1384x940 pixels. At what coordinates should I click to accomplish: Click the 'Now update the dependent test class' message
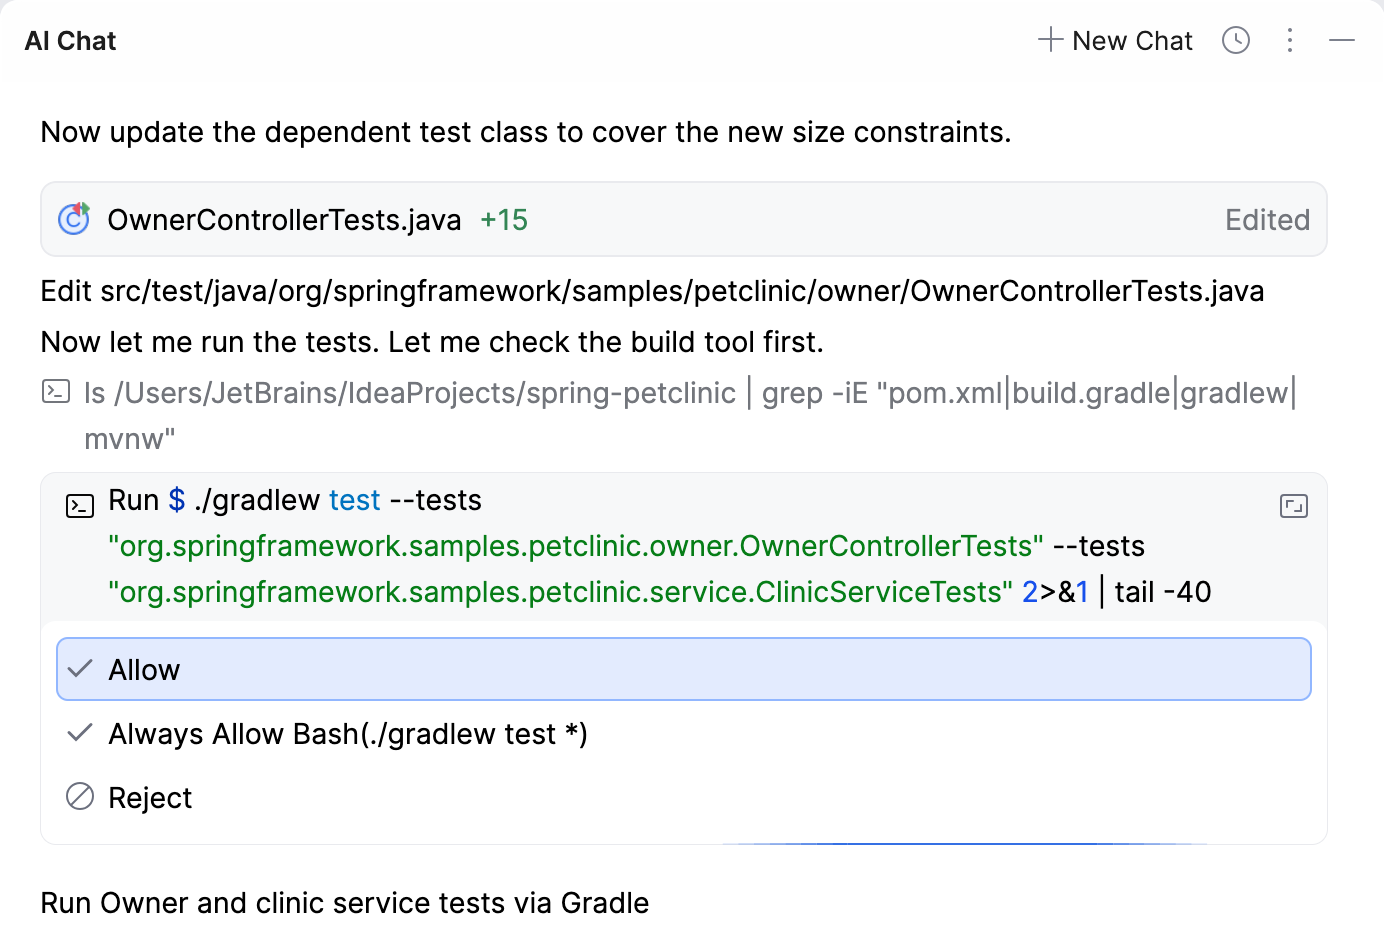[x=526, y=132]
